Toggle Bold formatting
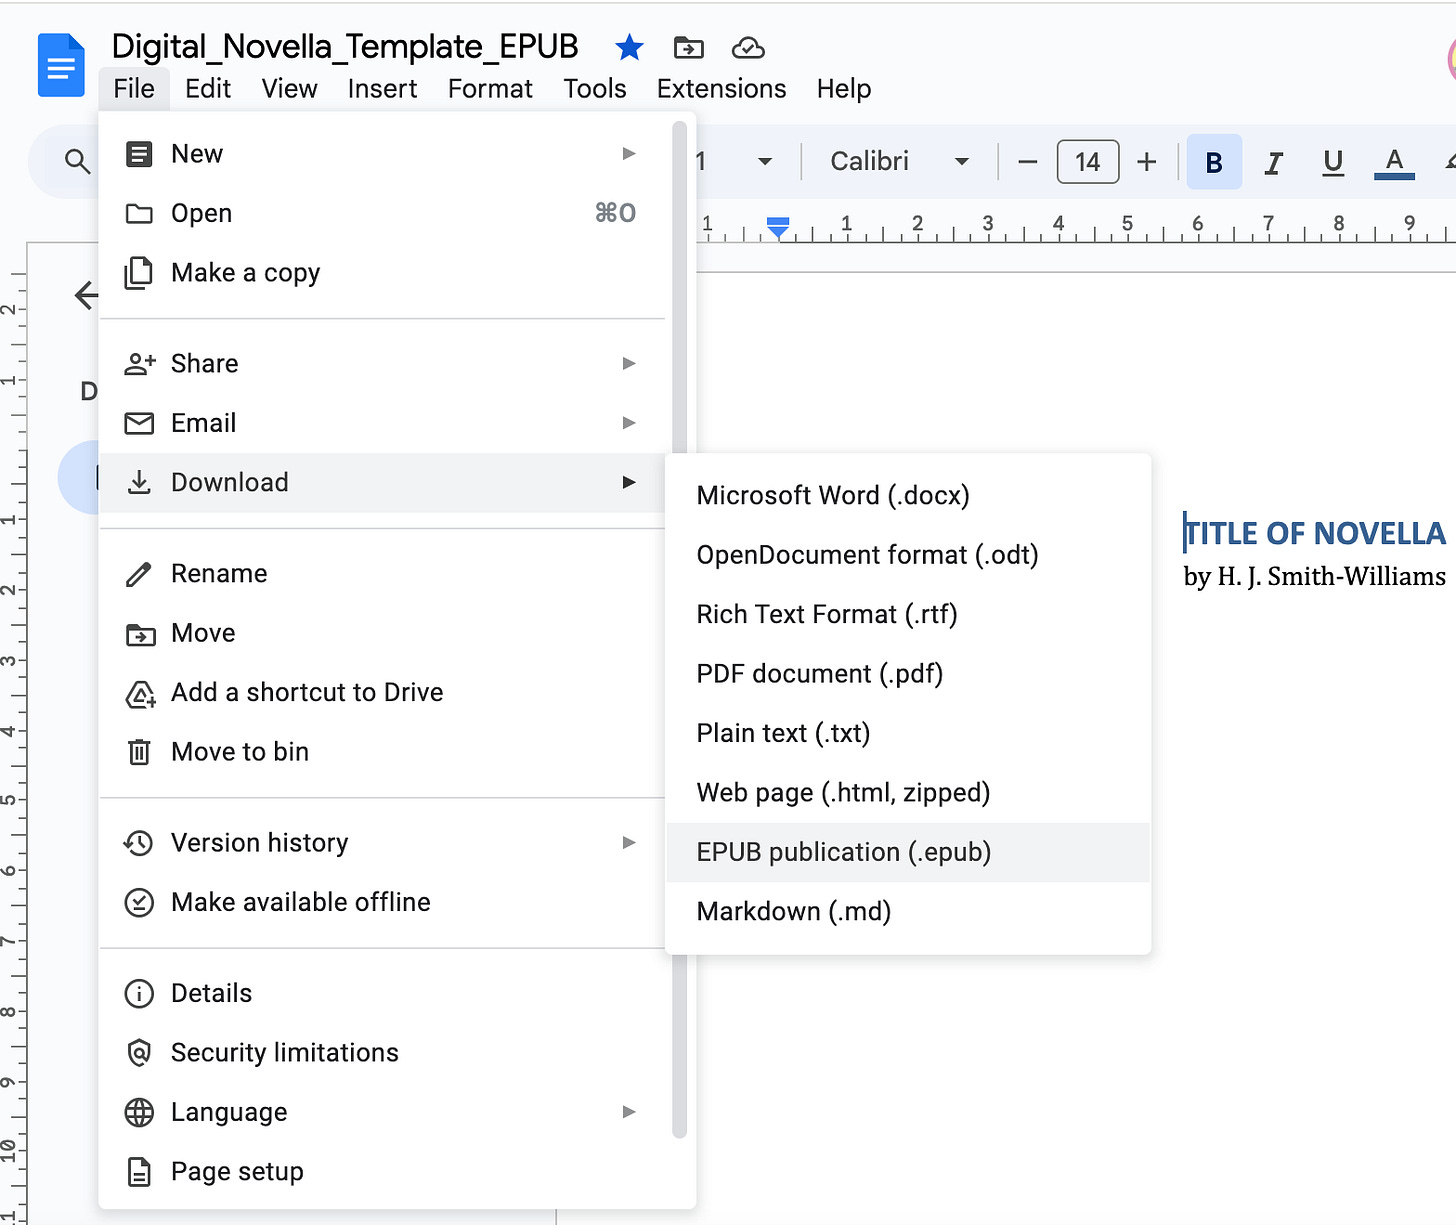 (x=1214, y=162)
